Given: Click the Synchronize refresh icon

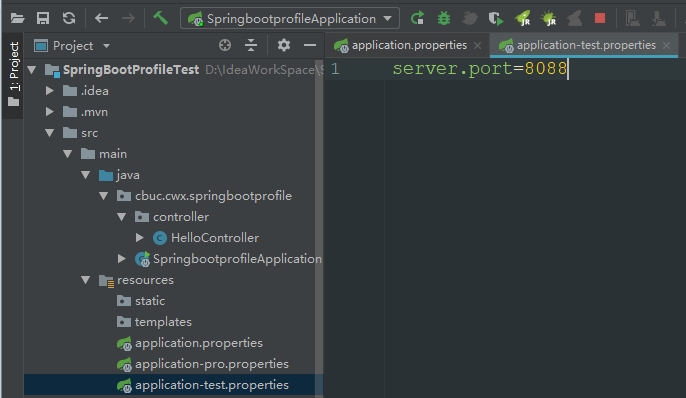Looking at the screenshot, I should point(69,18).
